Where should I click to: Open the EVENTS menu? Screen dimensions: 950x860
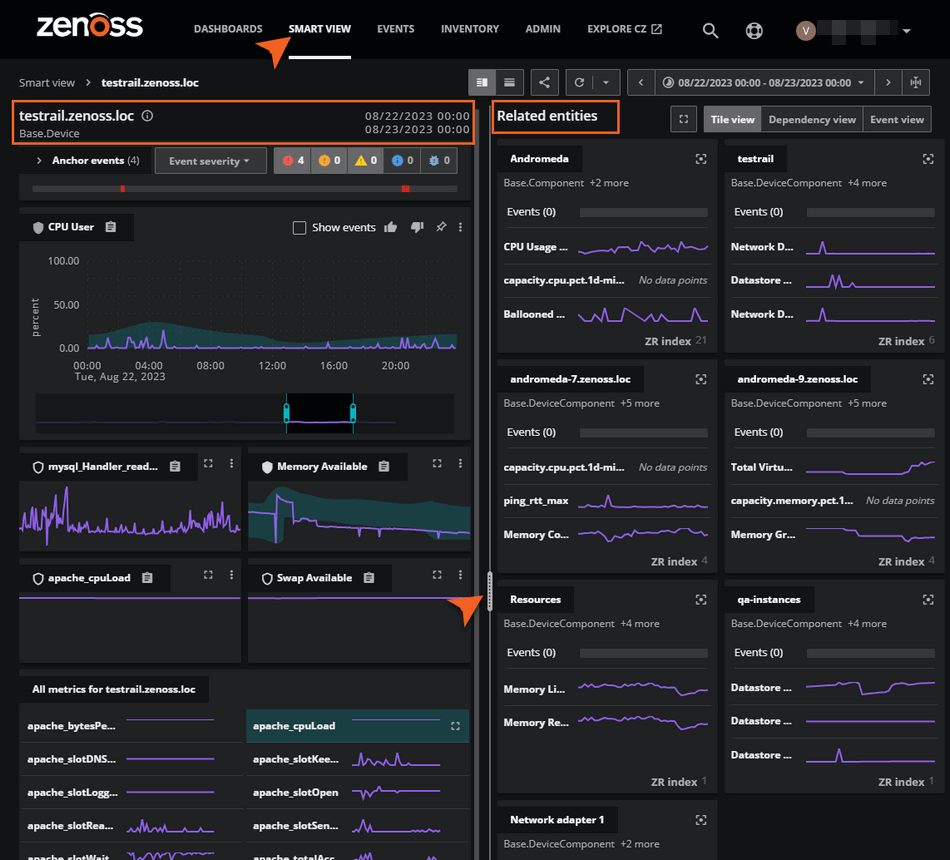pos(396,29)
